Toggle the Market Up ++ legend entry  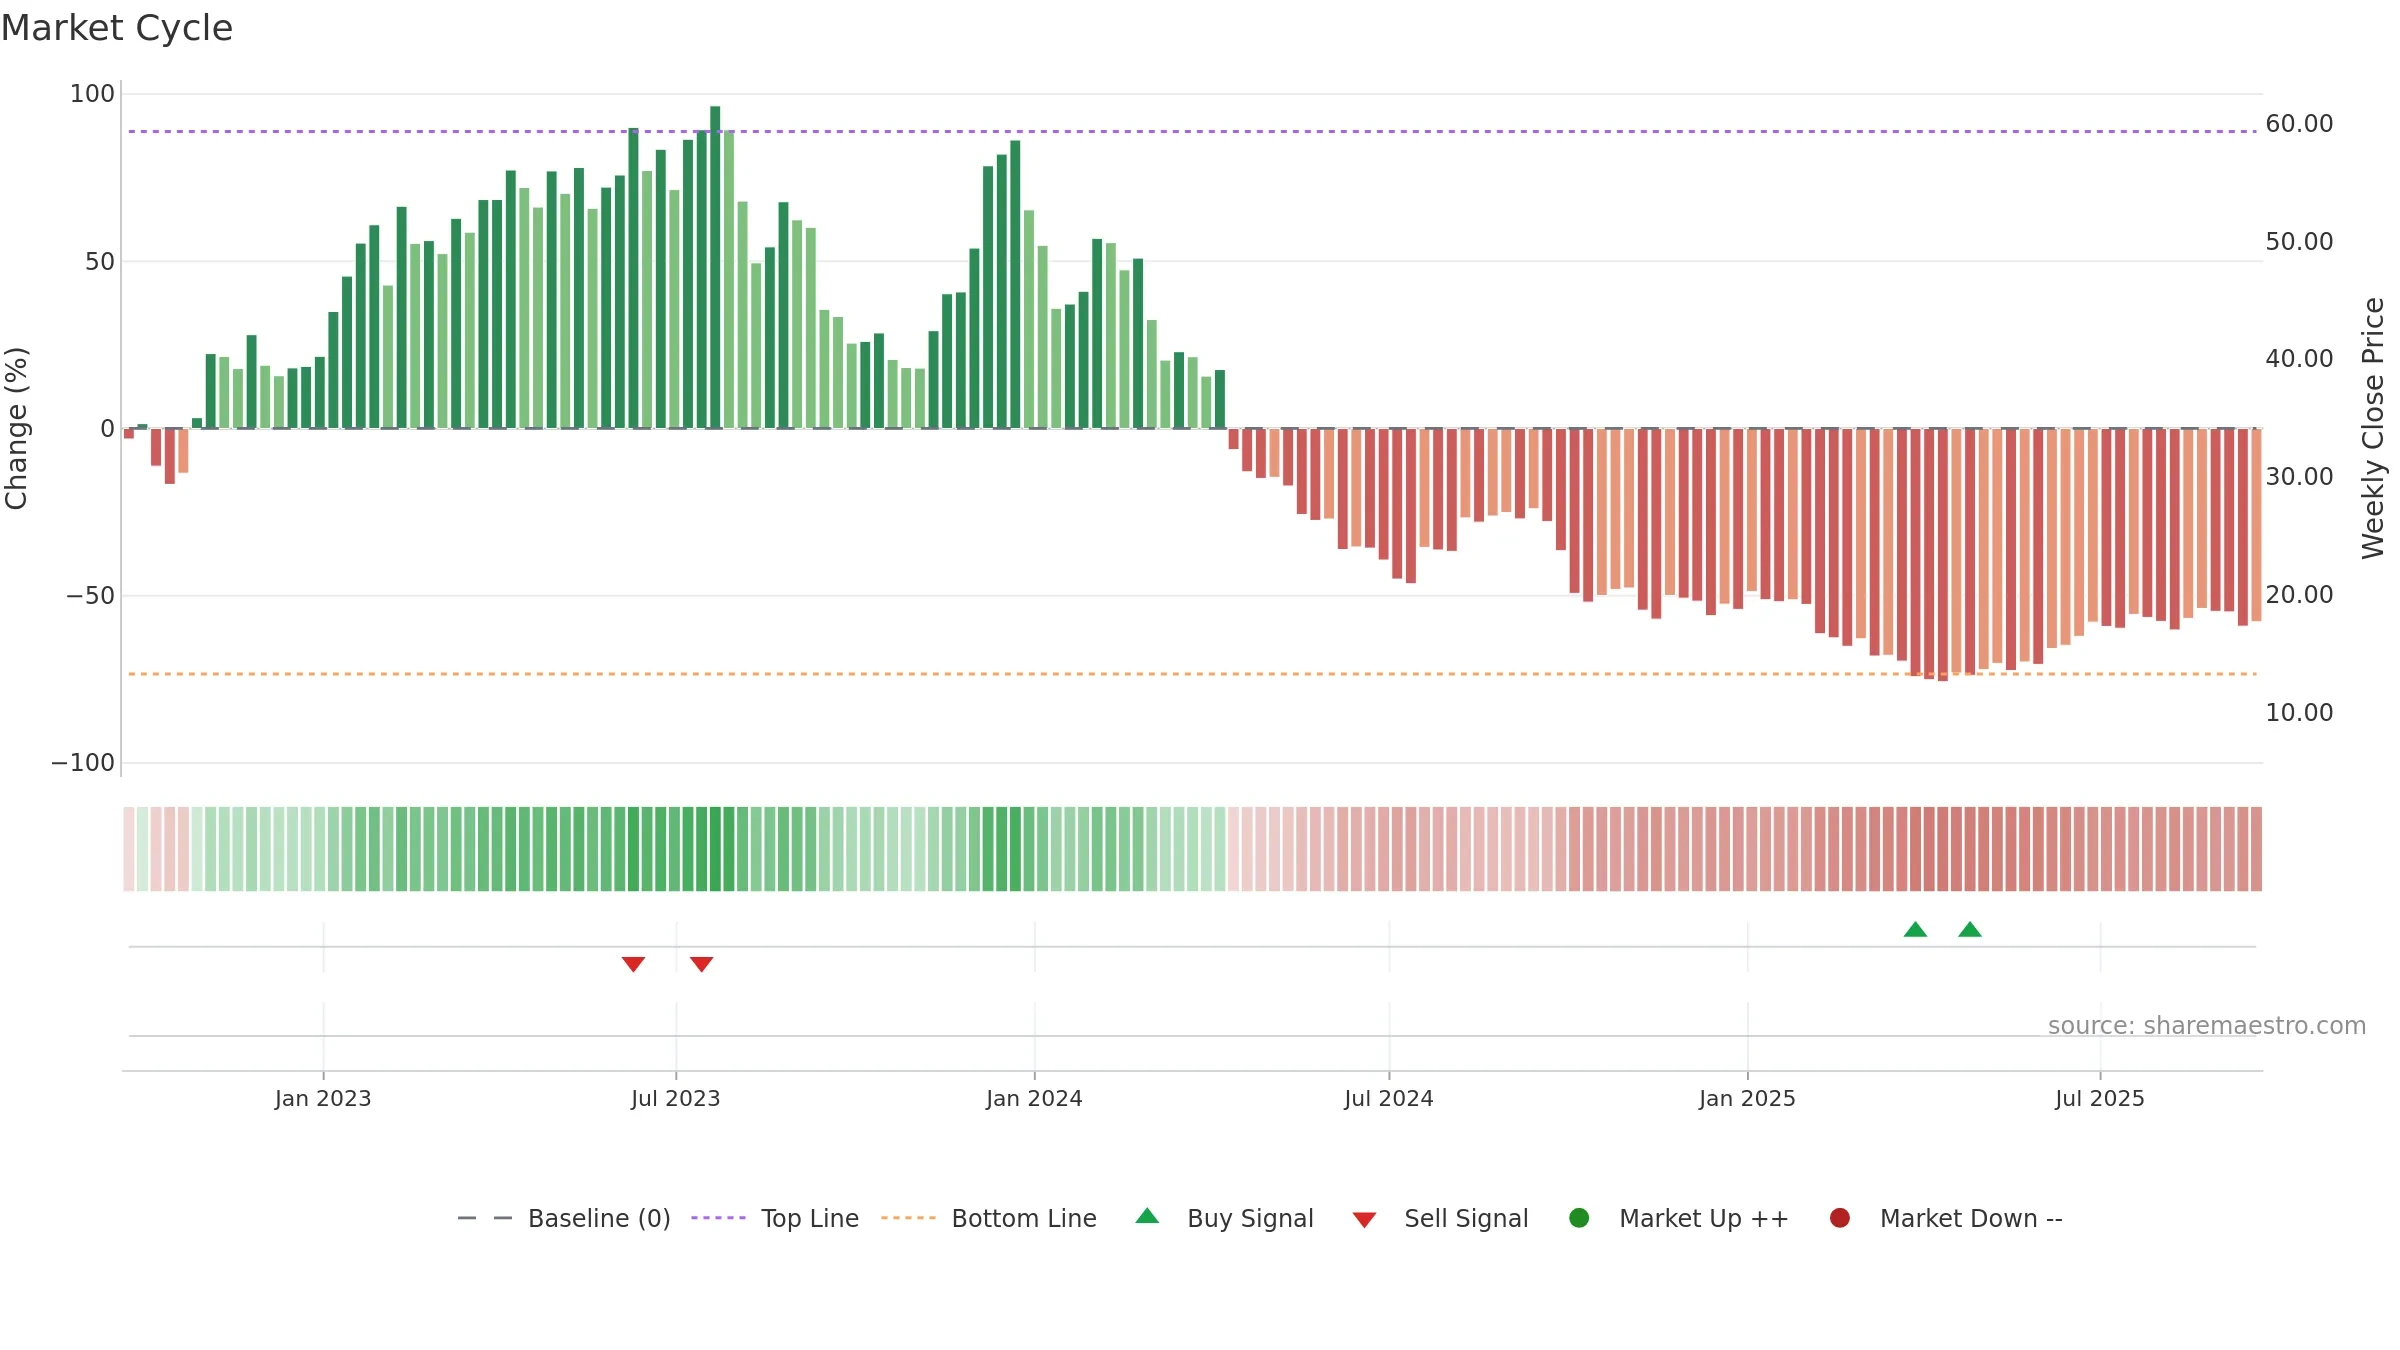1678,1219
